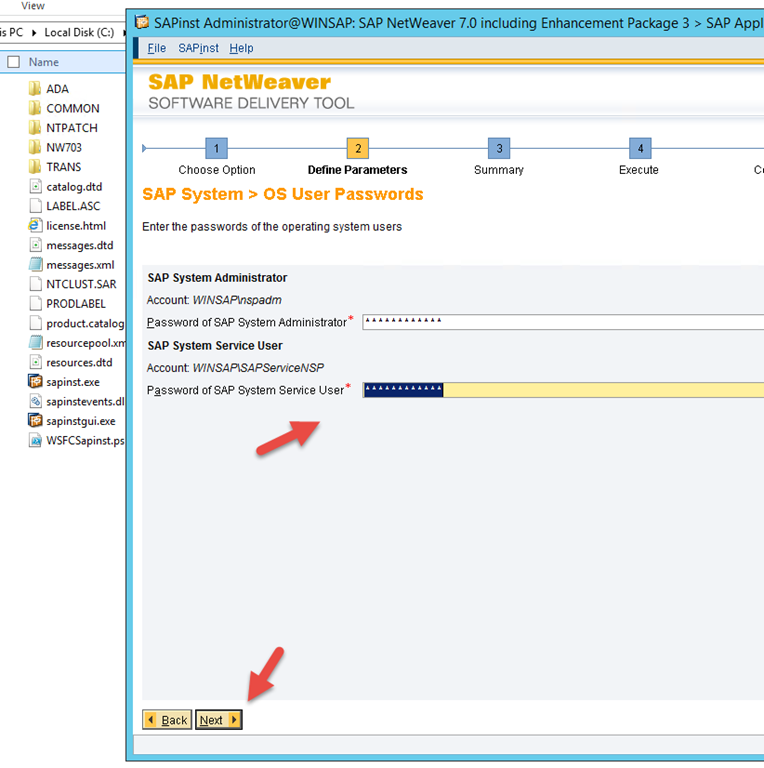Open the Help menu
The image size is (764, 768).
click(x=241, y=48)
